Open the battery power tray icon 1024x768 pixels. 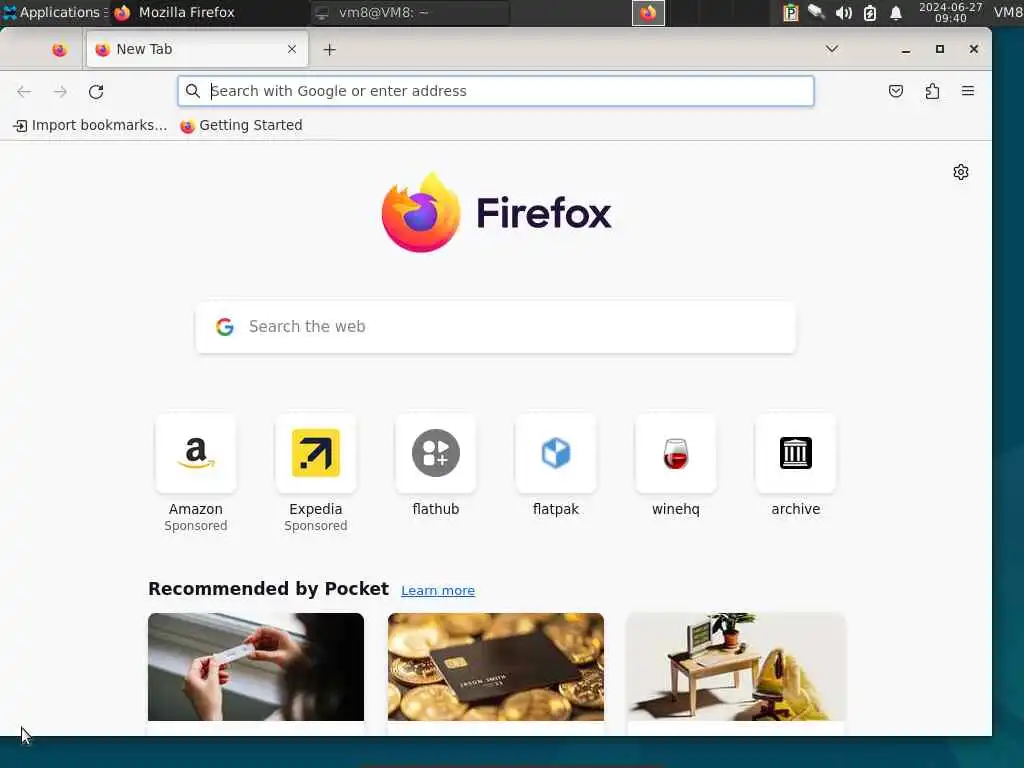(870, 13)
